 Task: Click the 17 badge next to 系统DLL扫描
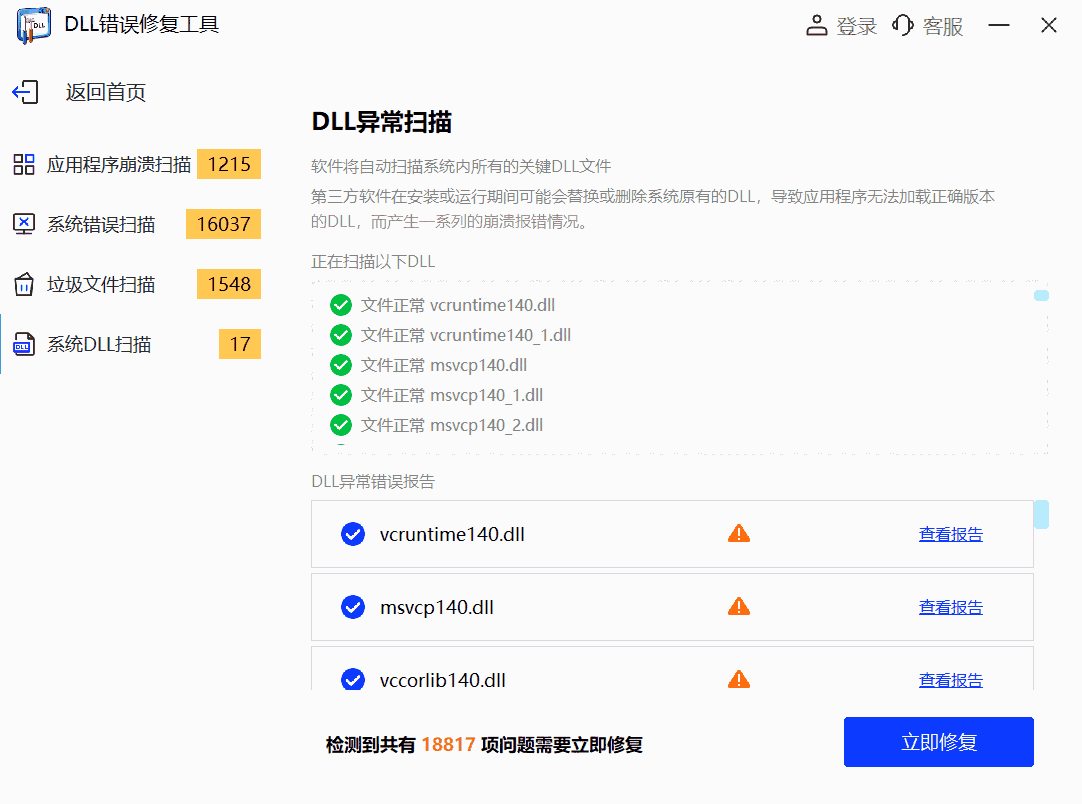click(x=239, y=344)
